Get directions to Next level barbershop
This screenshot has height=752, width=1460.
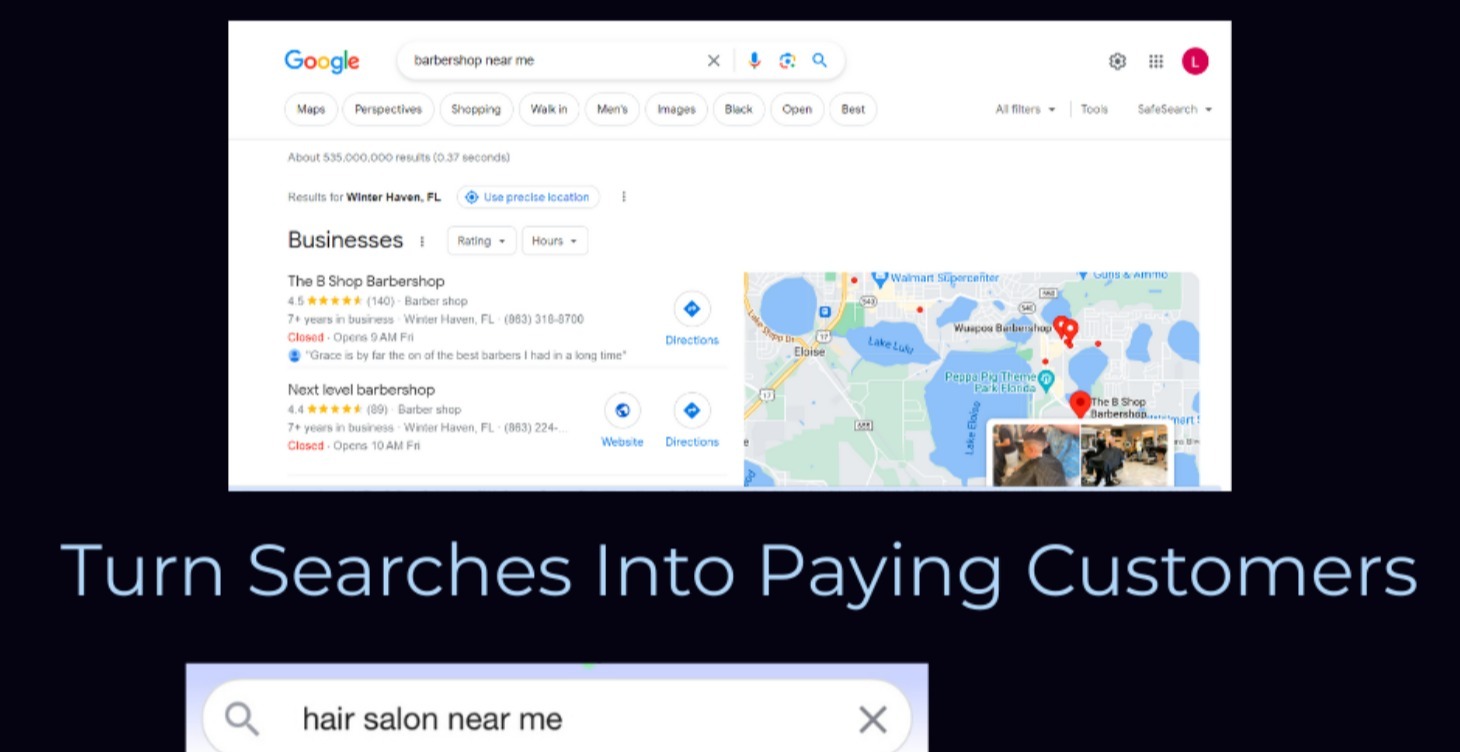pyautogui.click(x=692, y=421)
